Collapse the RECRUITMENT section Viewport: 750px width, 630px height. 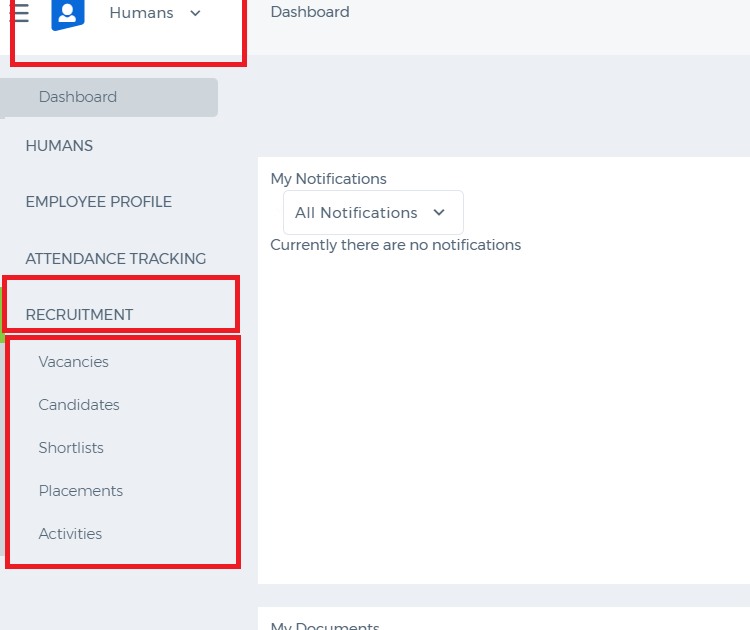coord(79,315)
